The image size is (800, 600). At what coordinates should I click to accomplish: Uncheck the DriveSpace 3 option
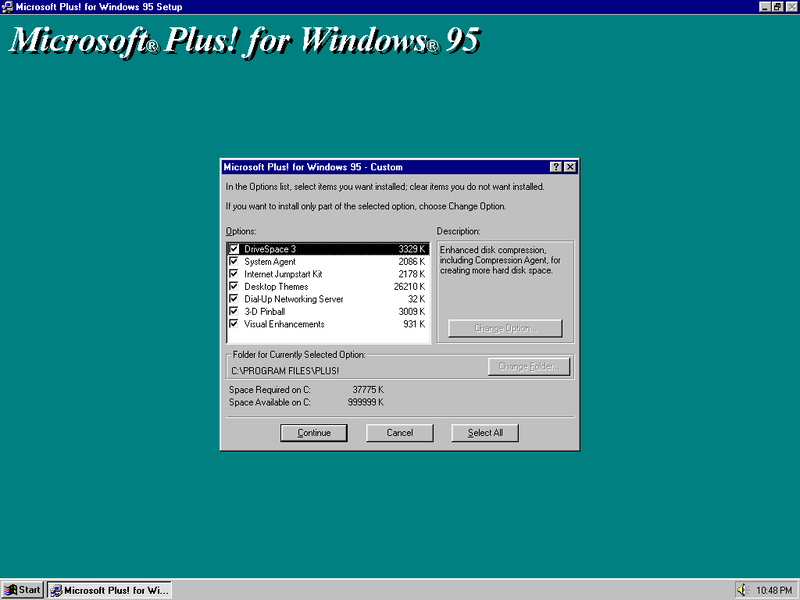pyautogui.click(x=232, y=248)
